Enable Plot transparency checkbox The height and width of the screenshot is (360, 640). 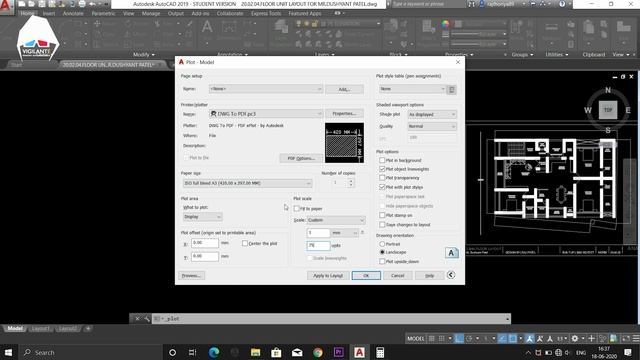click(382, 178)
